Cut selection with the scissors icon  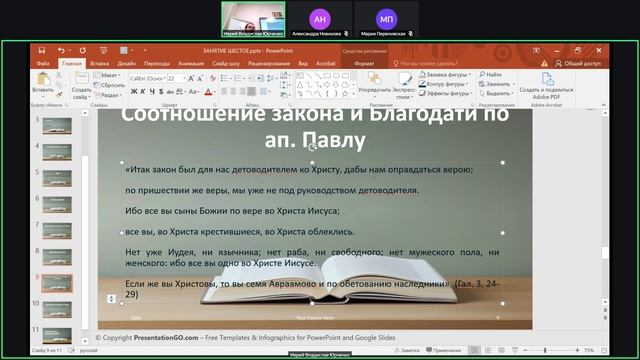tap(59, 75)
